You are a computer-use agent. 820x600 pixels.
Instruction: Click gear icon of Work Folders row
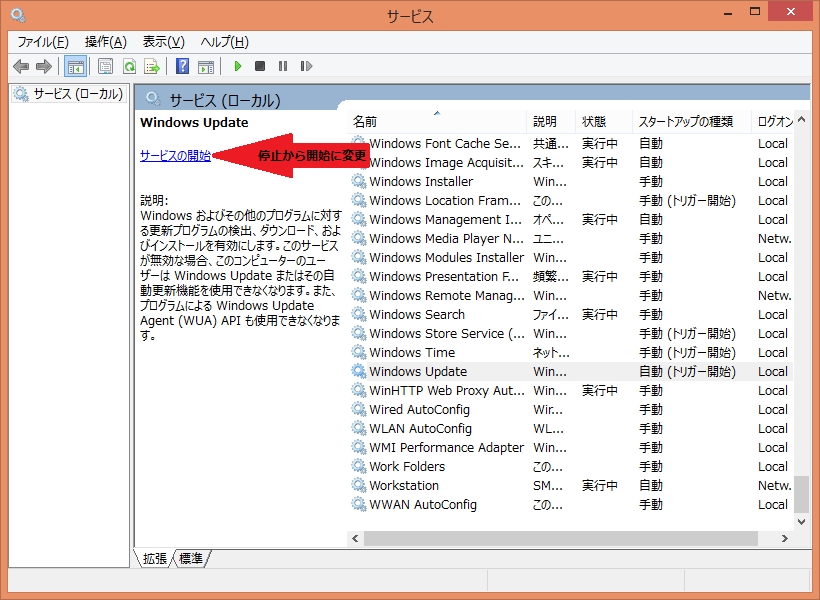(359, 466)
